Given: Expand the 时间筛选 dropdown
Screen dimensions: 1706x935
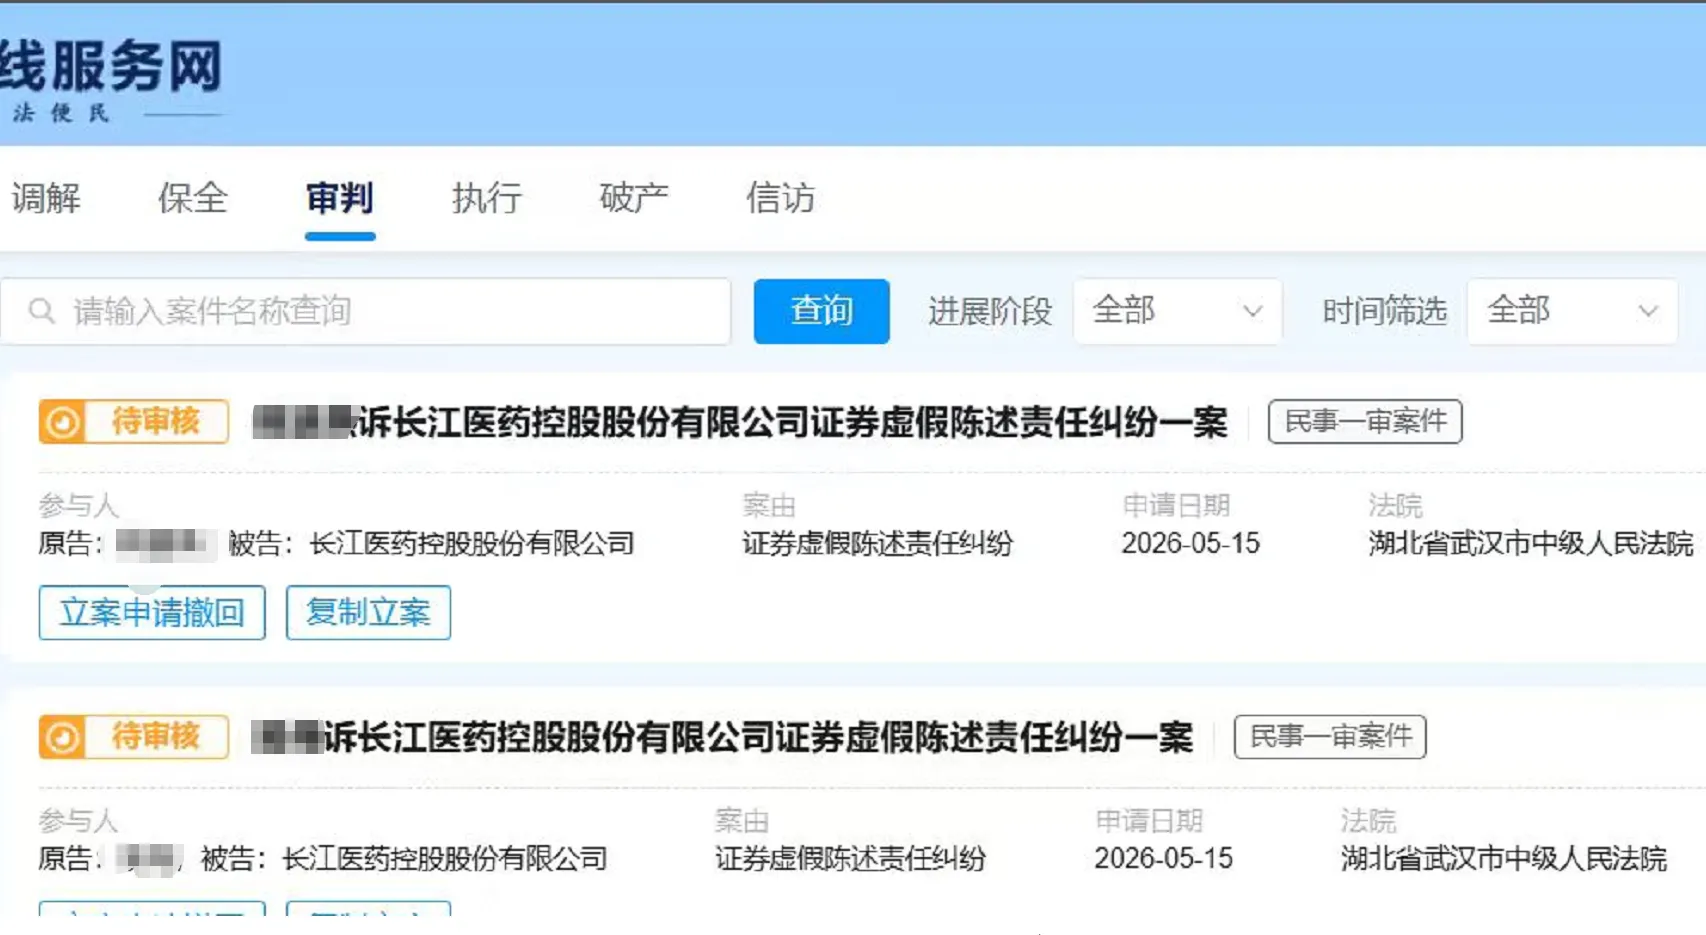Looking at the screenshot, I should click(1572, 311).
